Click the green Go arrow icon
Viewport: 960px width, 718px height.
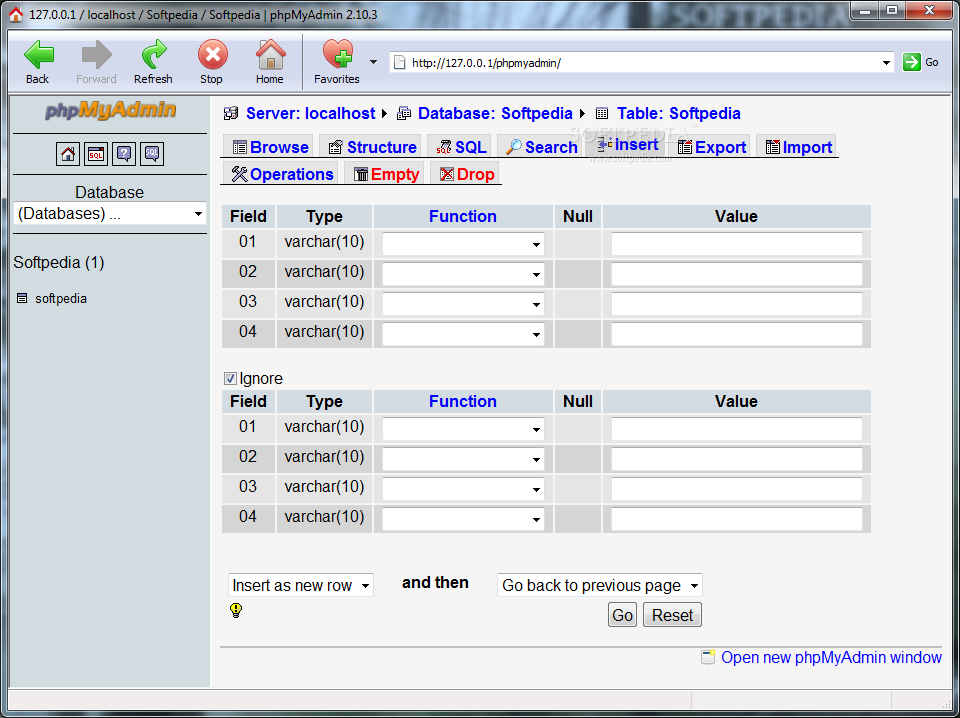pyautogui.click(x=911, y=62)
